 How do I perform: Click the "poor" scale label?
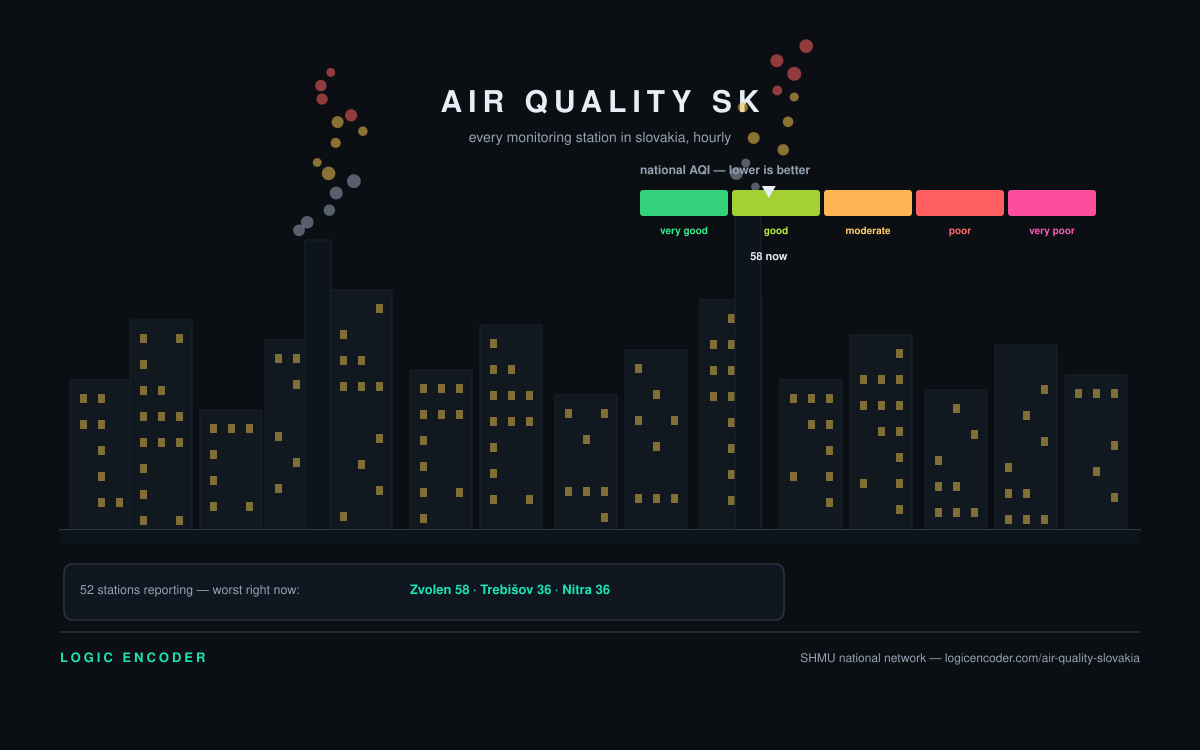coord(960,231)
